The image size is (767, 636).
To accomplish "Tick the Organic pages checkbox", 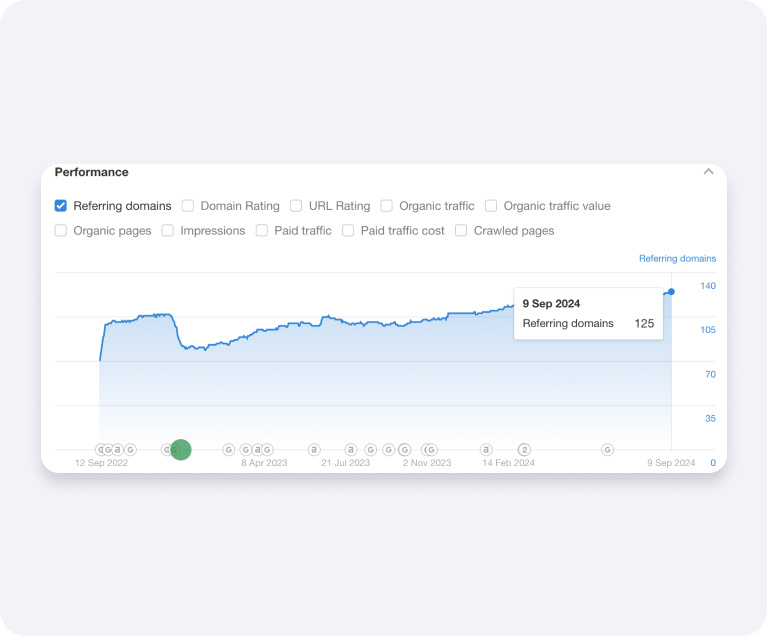I will click(x=61, y=230).
